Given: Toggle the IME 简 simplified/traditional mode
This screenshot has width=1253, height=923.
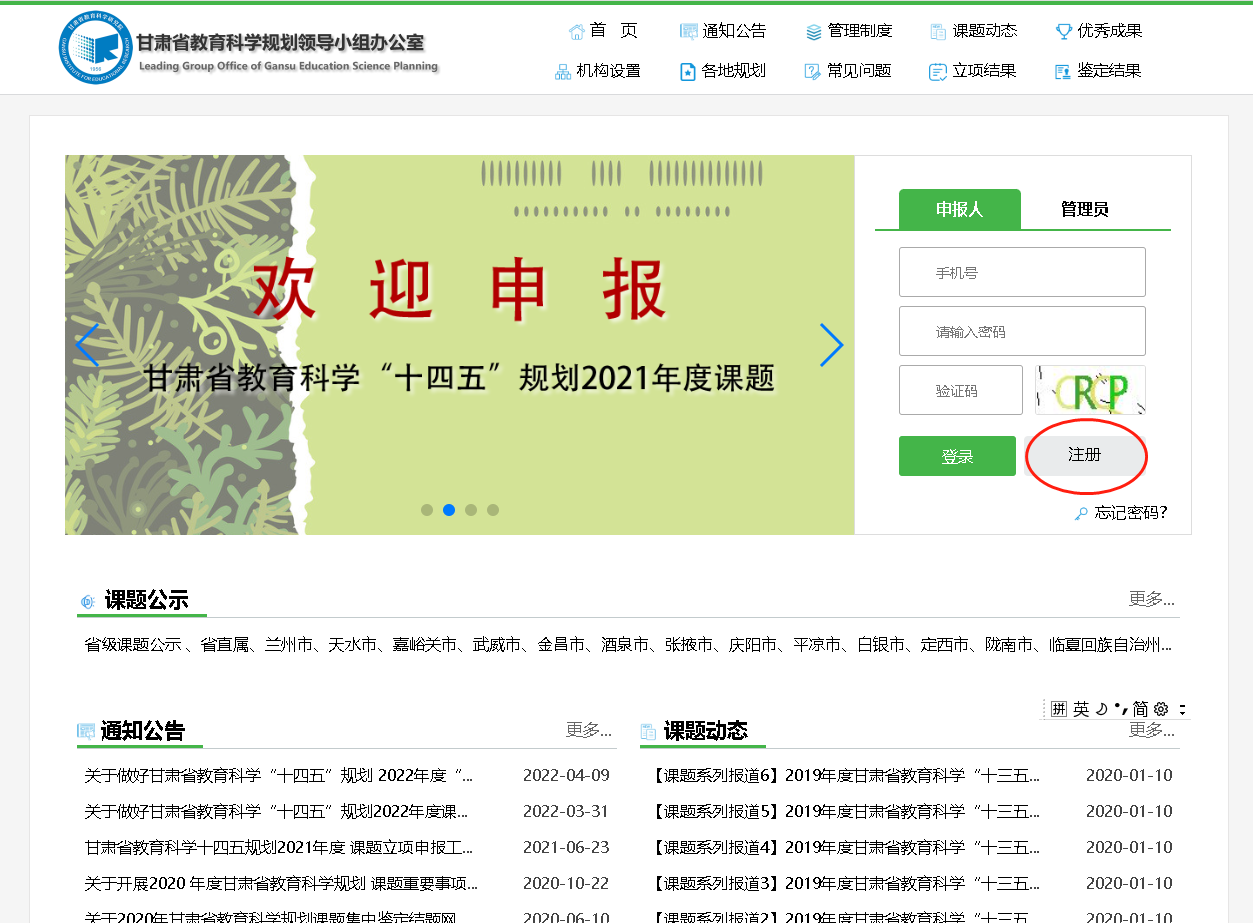Looking at the screenshot, I should click(x=1140, y=709).
